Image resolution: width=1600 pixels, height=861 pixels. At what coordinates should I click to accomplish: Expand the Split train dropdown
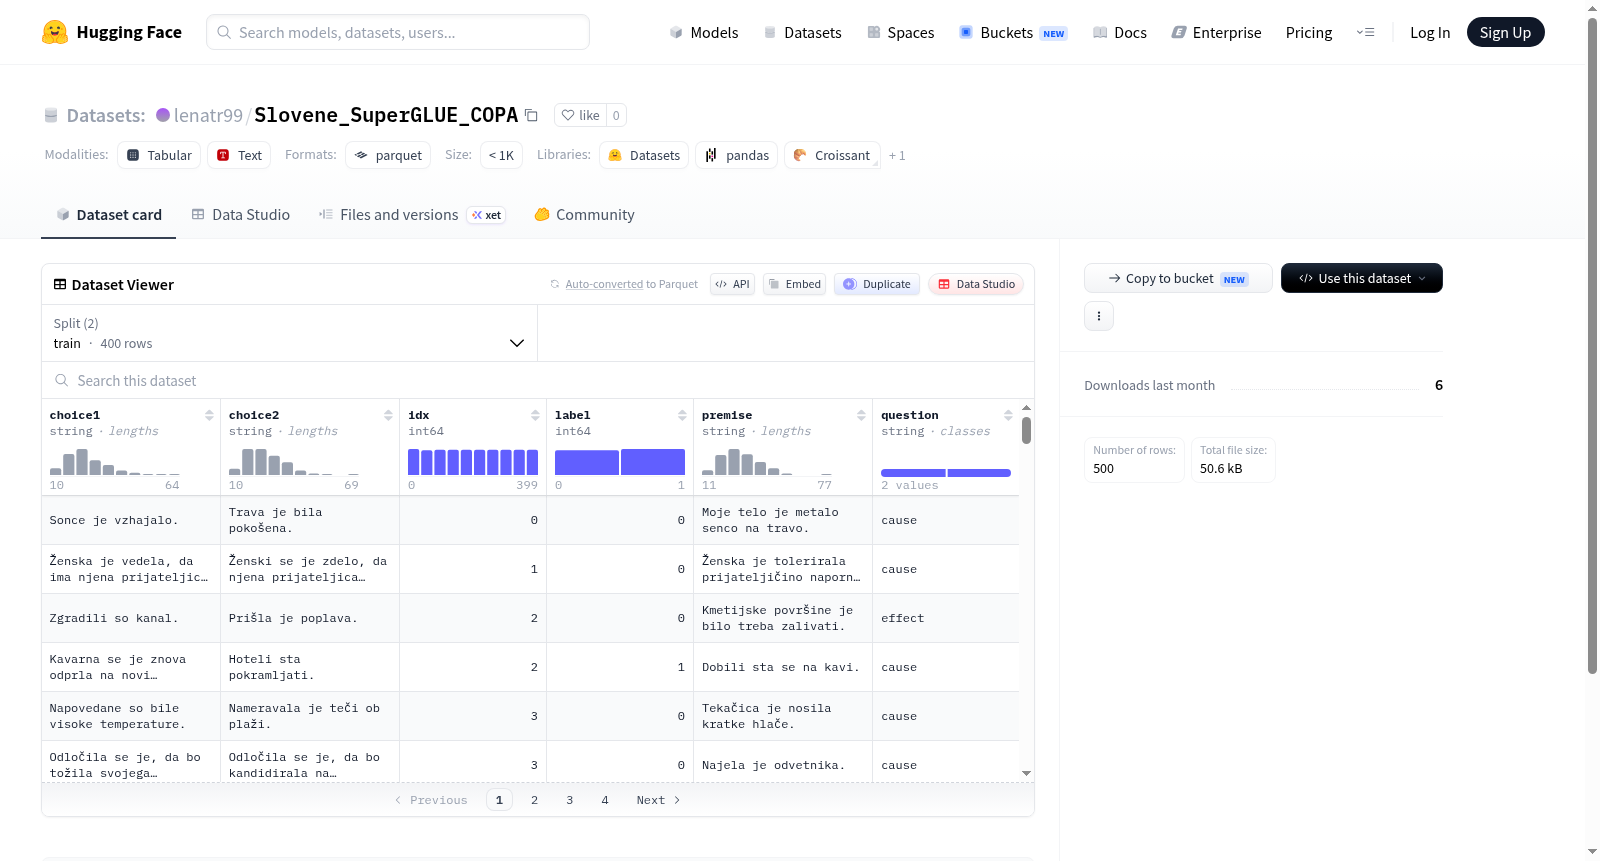click(289, 333)
